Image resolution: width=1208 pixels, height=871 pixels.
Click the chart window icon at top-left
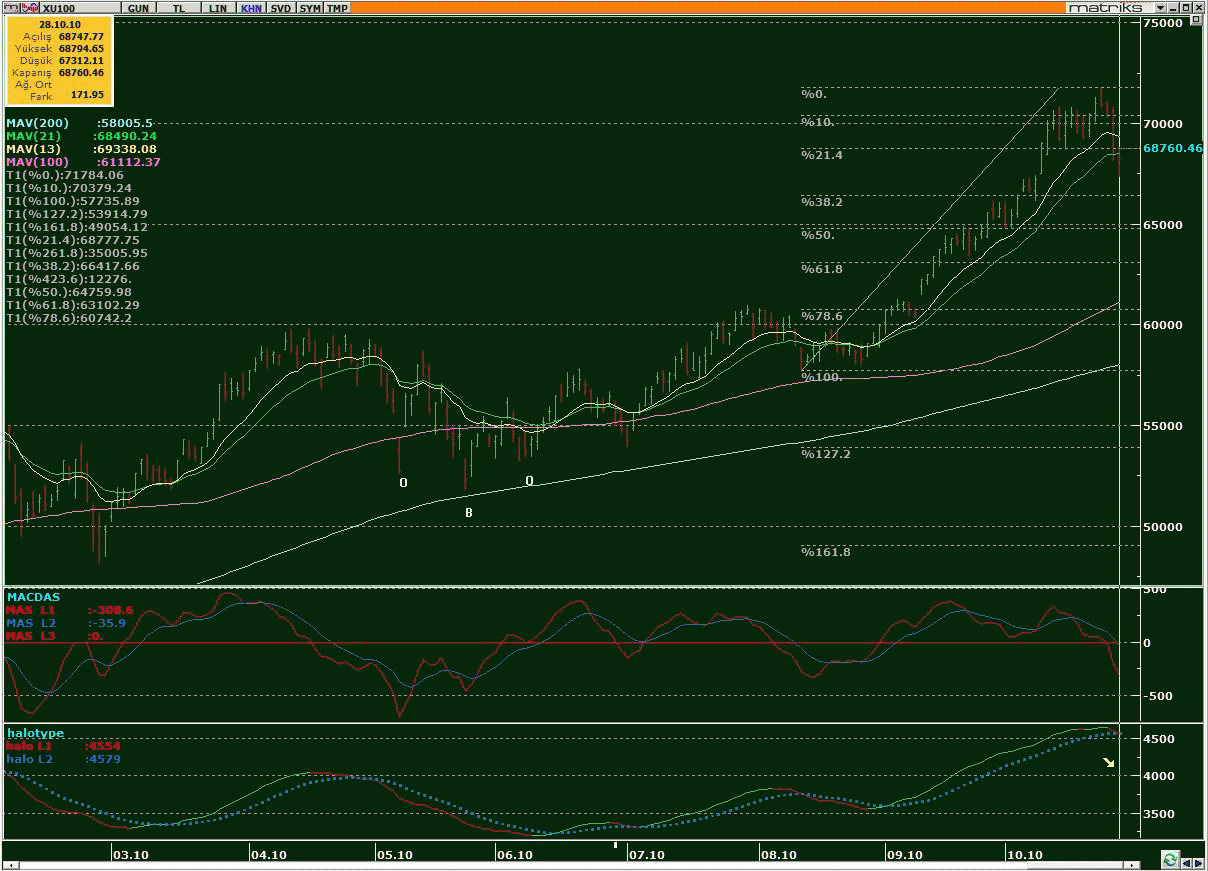point(9,7)
